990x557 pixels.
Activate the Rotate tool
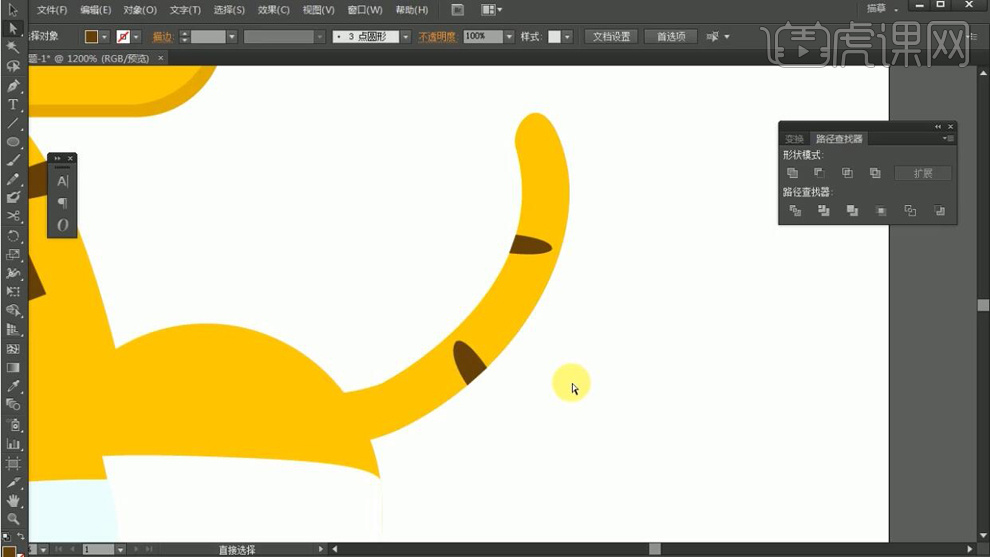pyautogui.click(x=13, y=236)
